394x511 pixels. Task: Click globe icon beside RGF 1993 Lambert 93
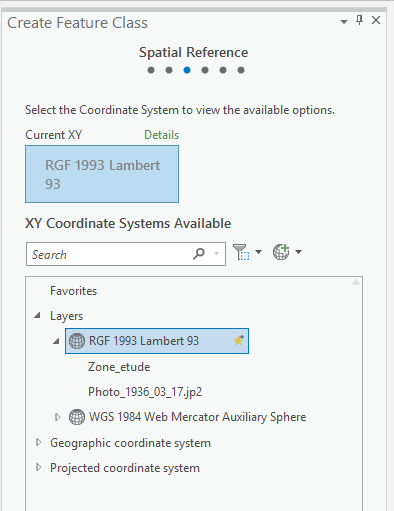coord(77,341)
